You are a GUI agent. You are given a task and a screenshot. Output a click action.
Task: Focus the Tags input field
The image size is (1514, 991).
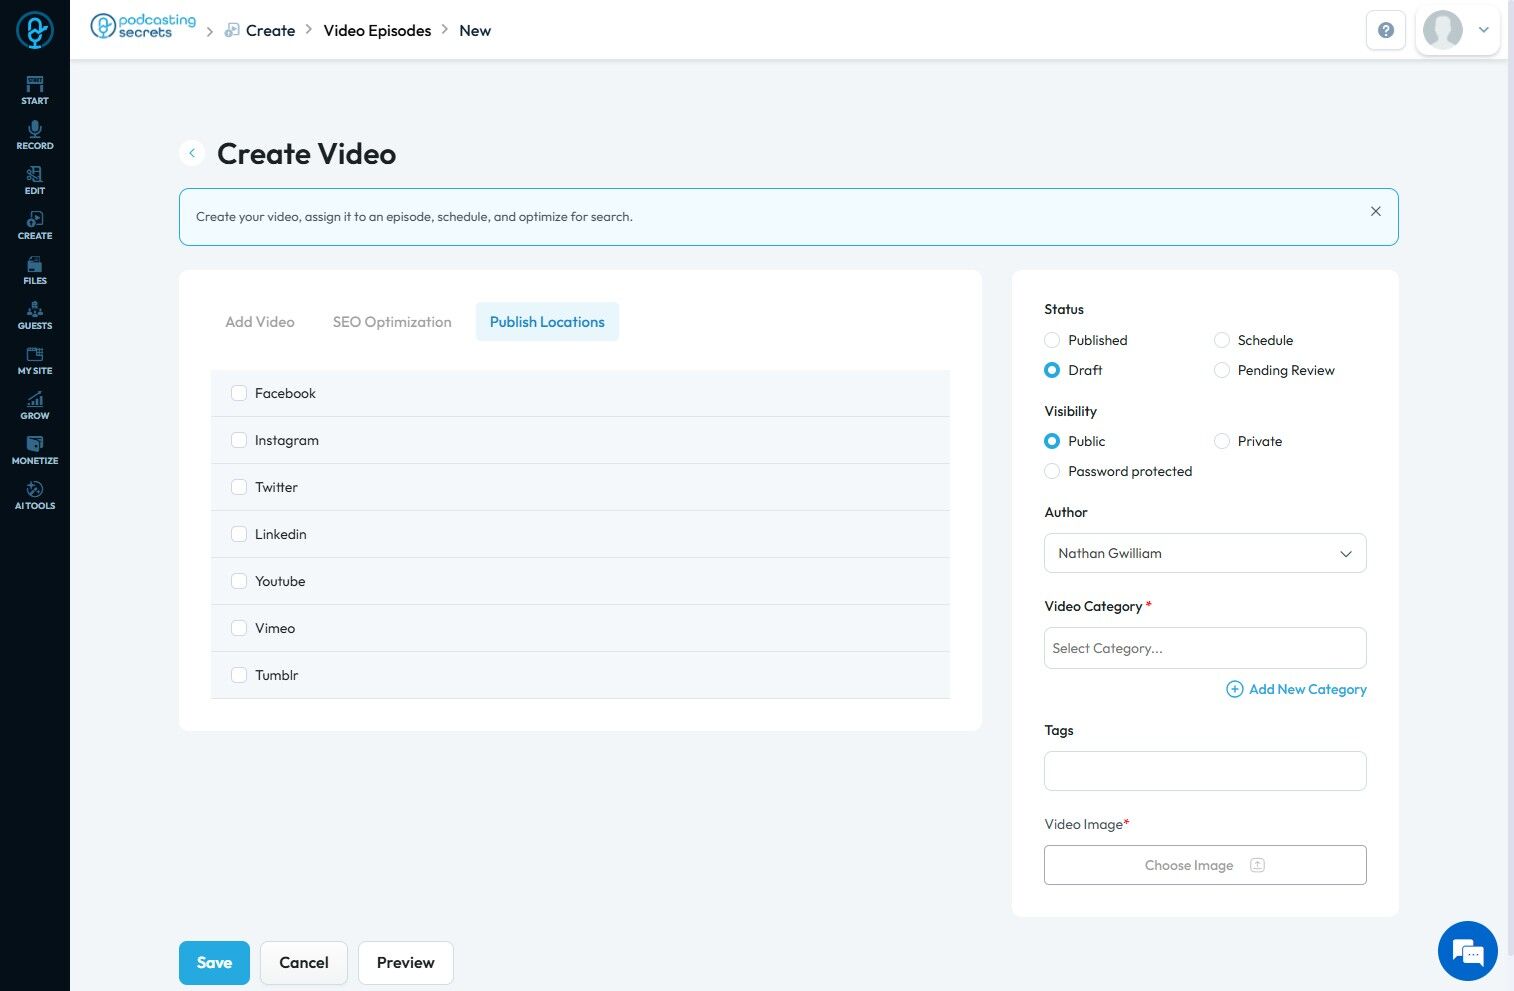1205,771
